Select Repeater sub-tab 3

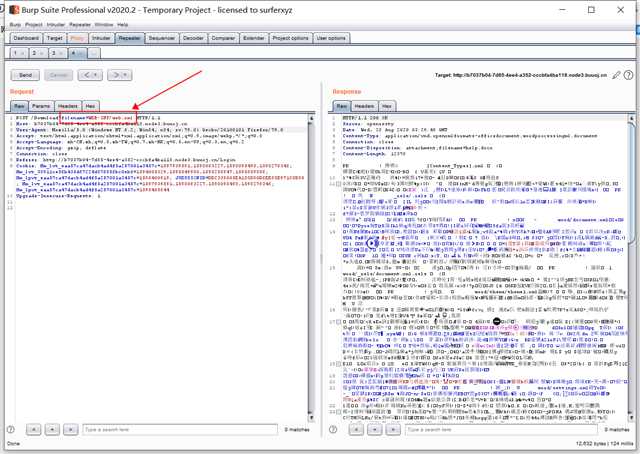[x=57, y=53]
